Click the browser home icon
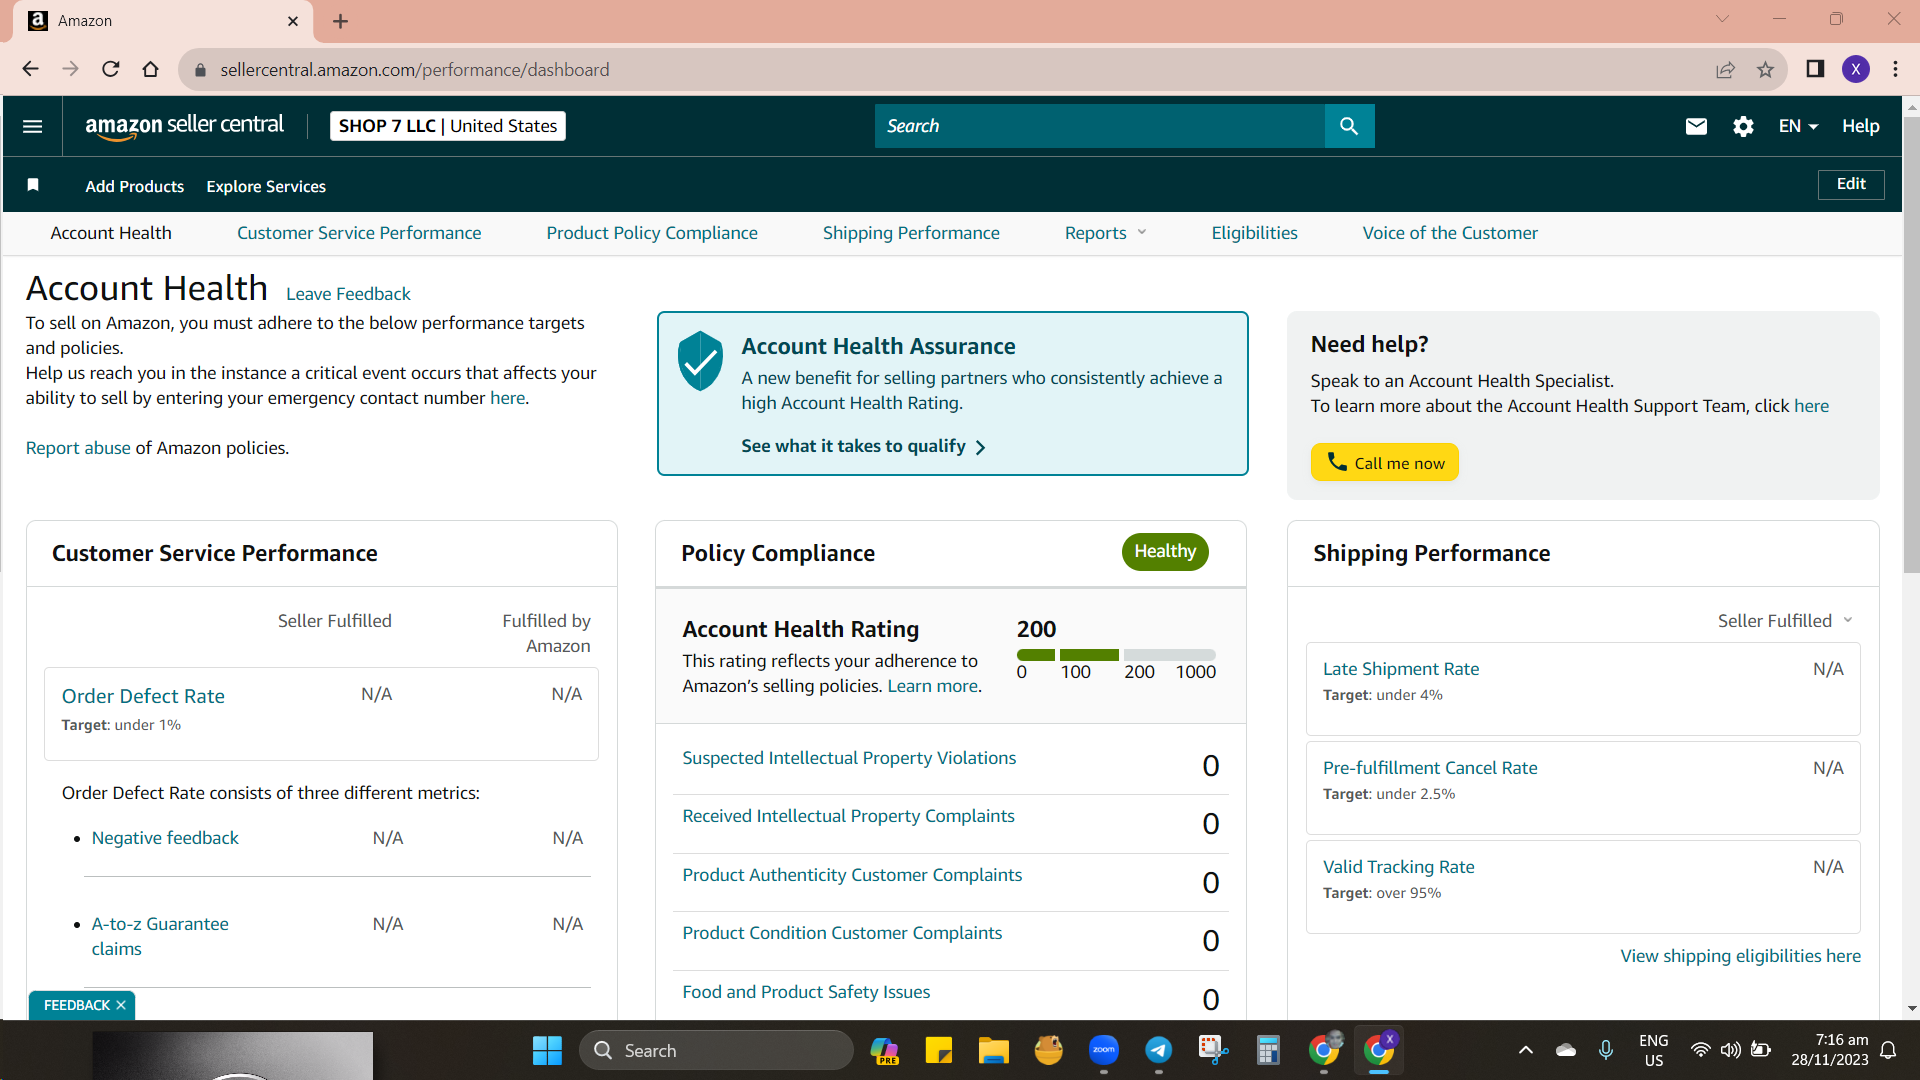 coord(151,69)
